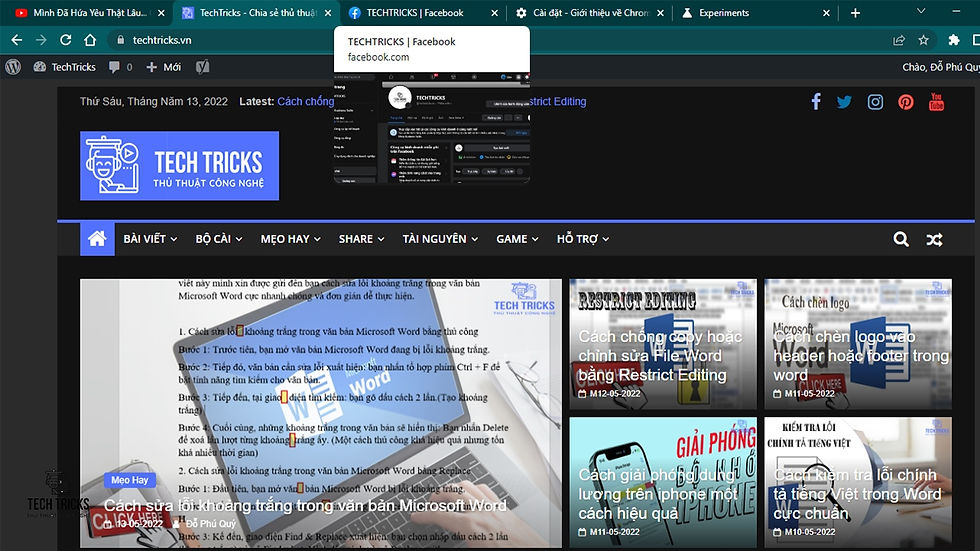Viewport: 980px width, 551px height.
Task: Expand the MẸO HAY menu
Action: pyautogui.click(x=291, y=239)
